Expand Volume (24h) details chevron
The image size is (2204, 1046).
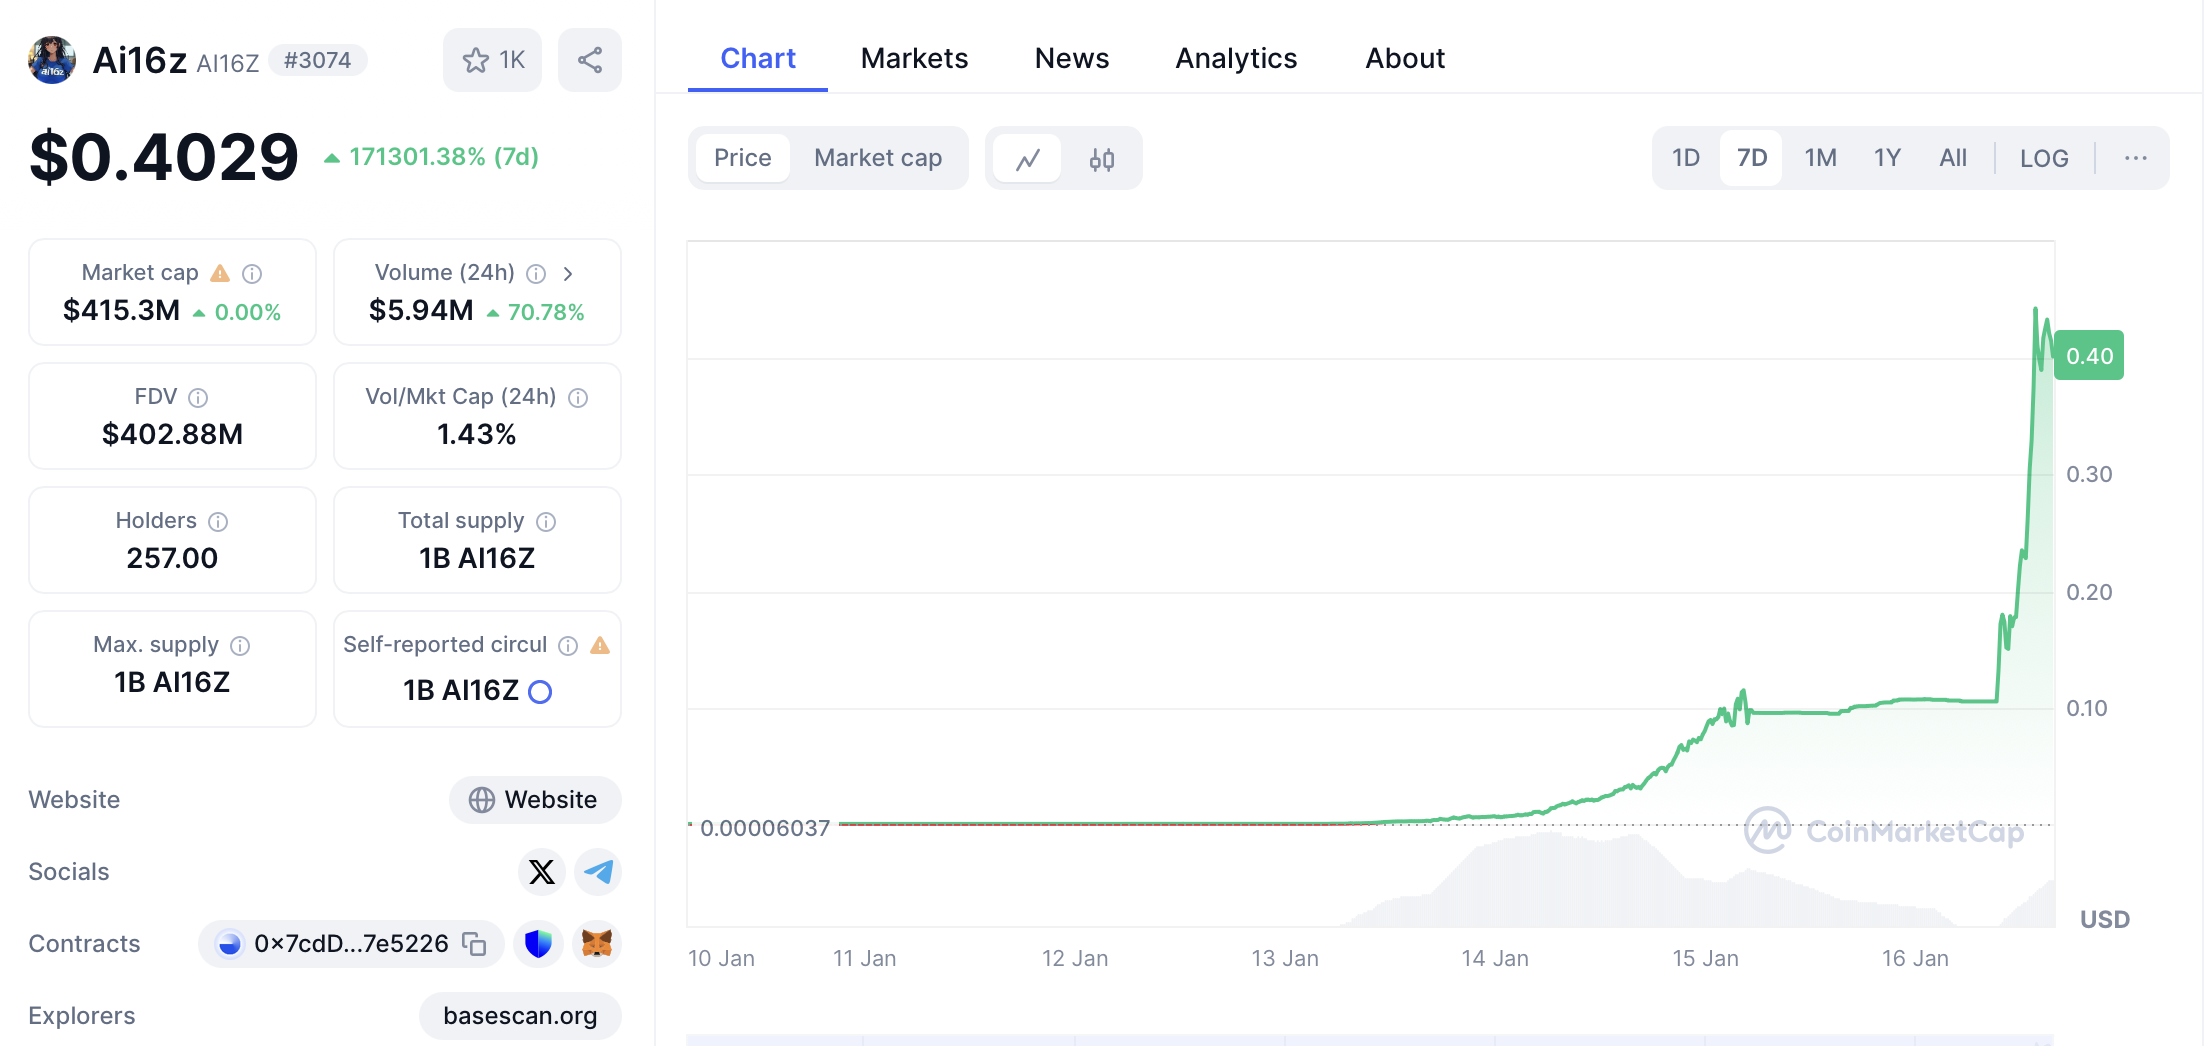click(x=568, y=273)
